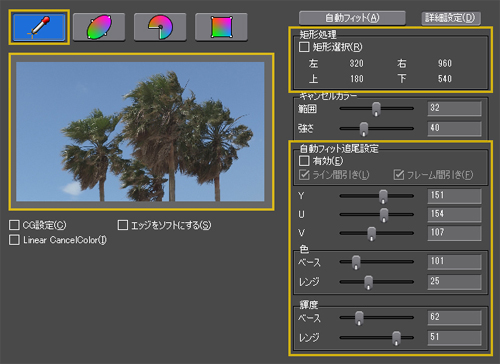Enable エッジをソフトにする(S) checkbox
Viewport: 500px width, 364px height.
123,225
